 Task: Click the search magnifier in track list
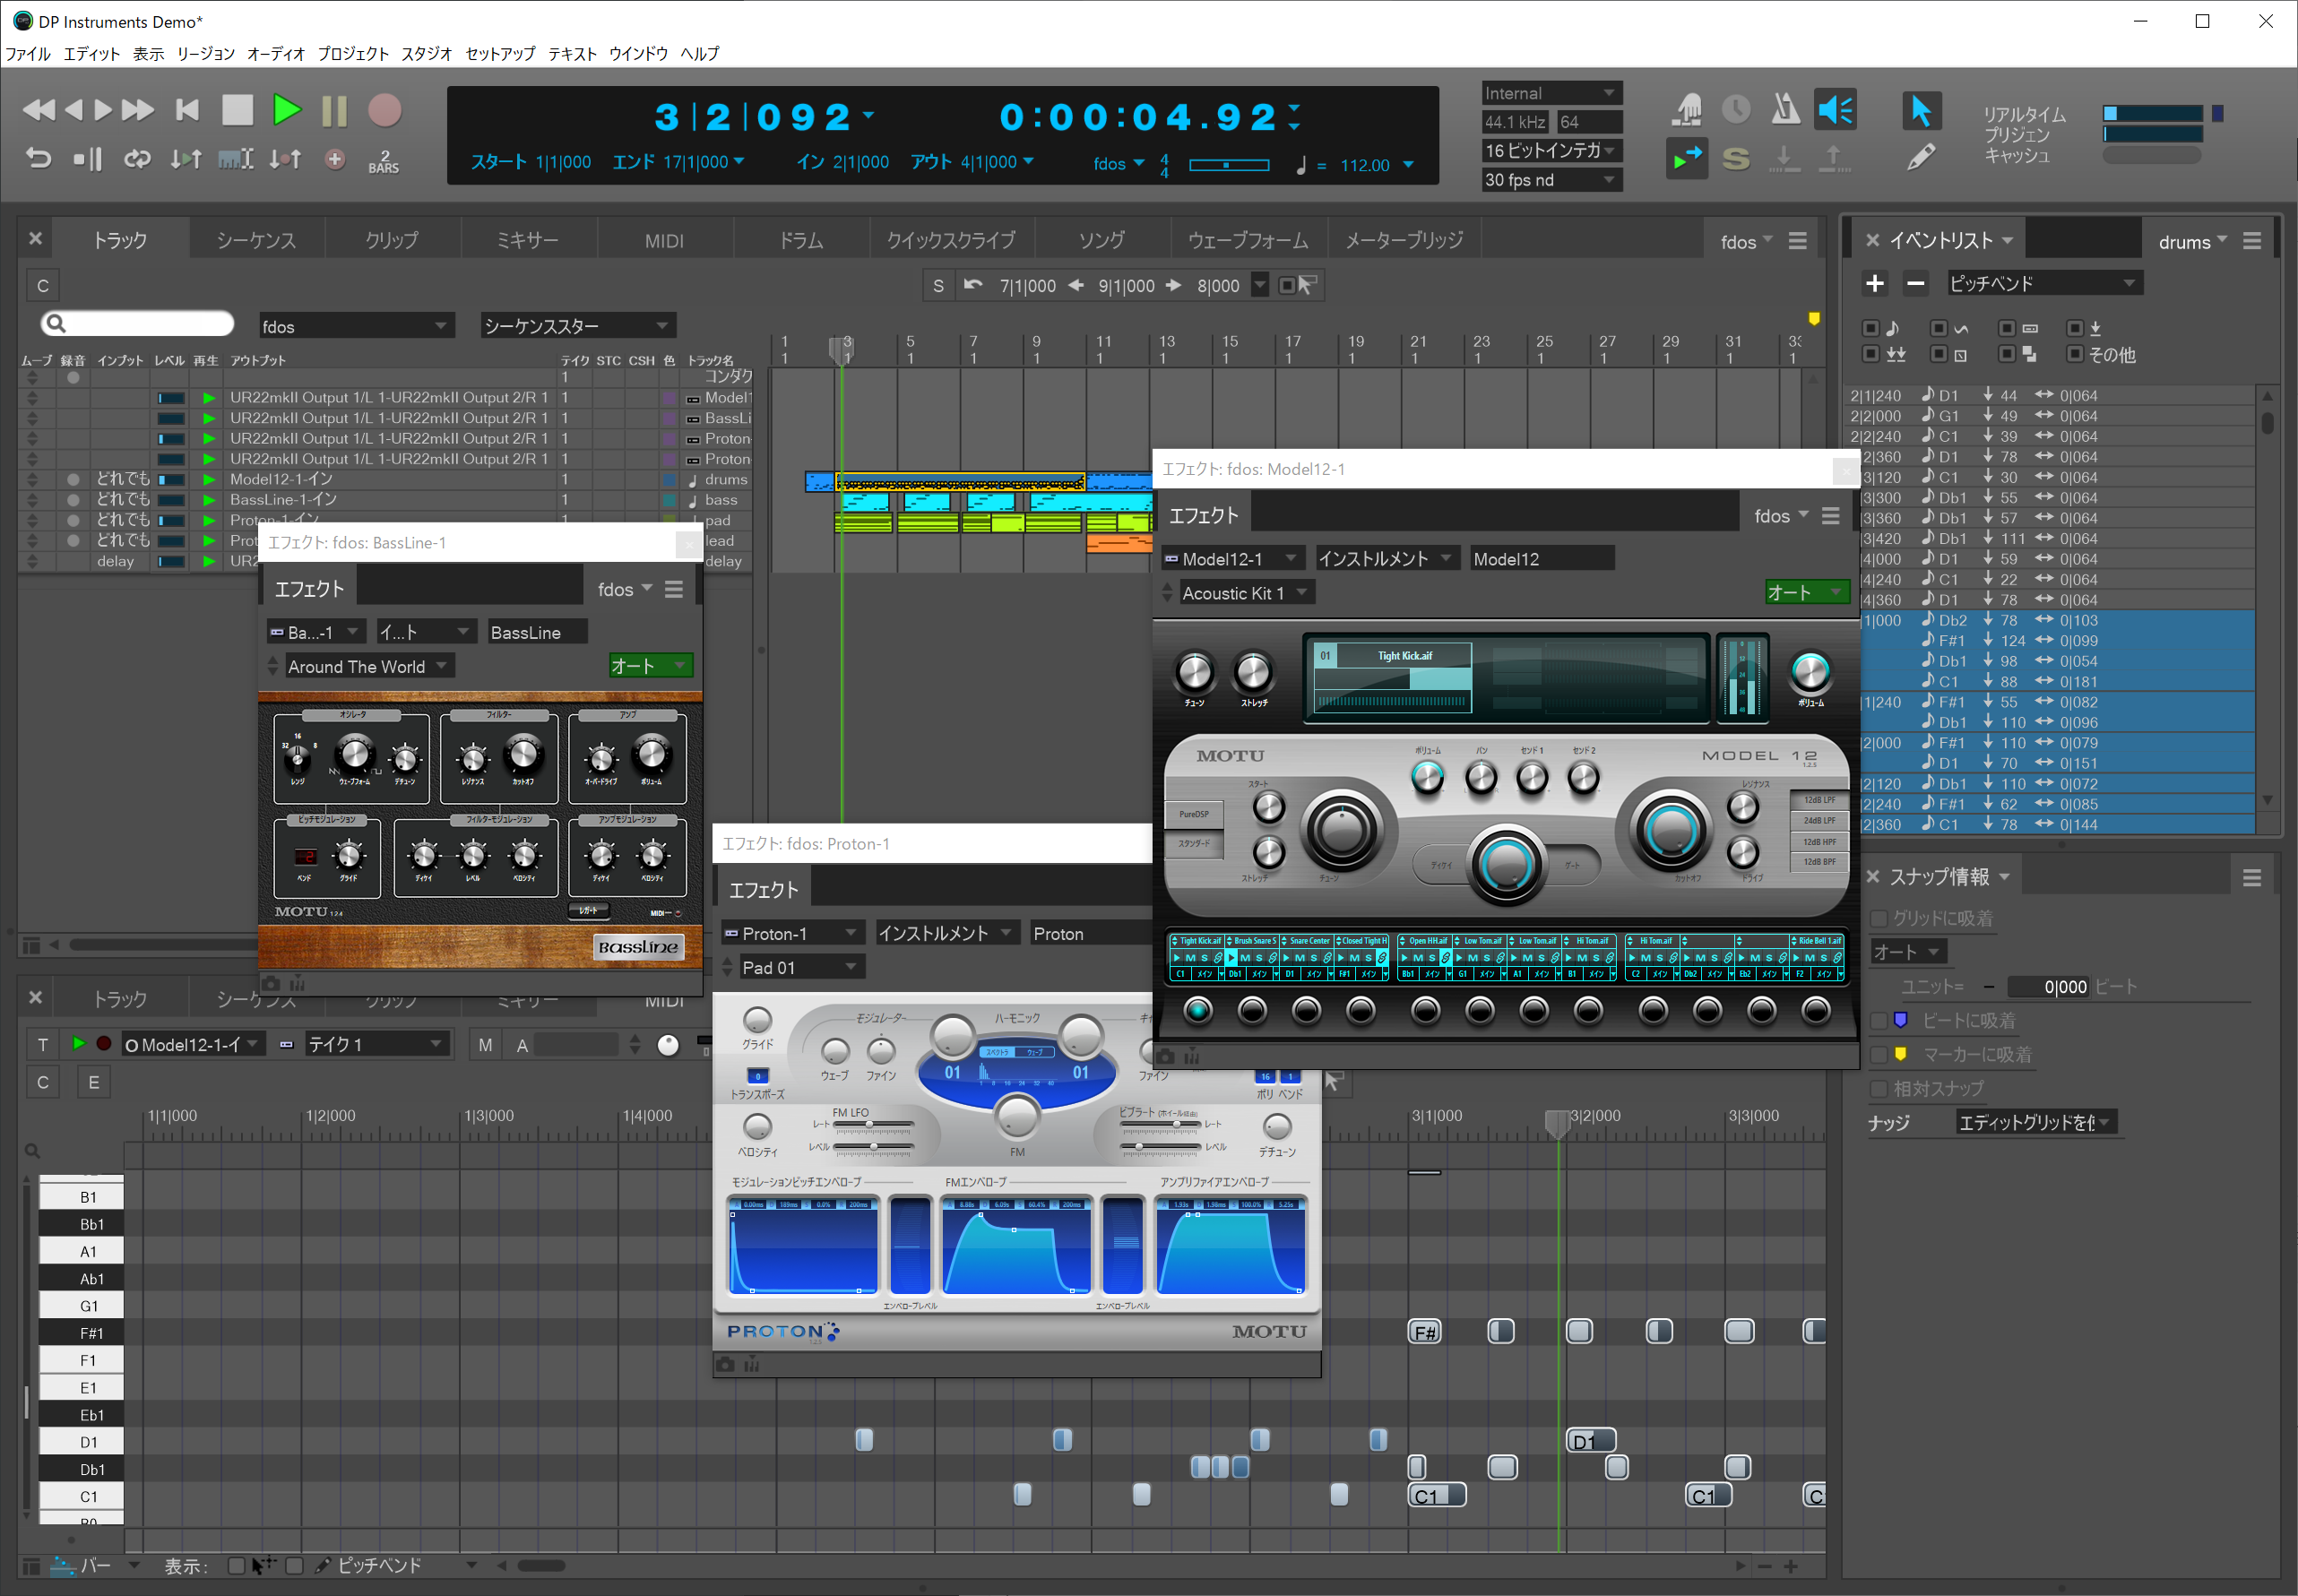[56, 323]
